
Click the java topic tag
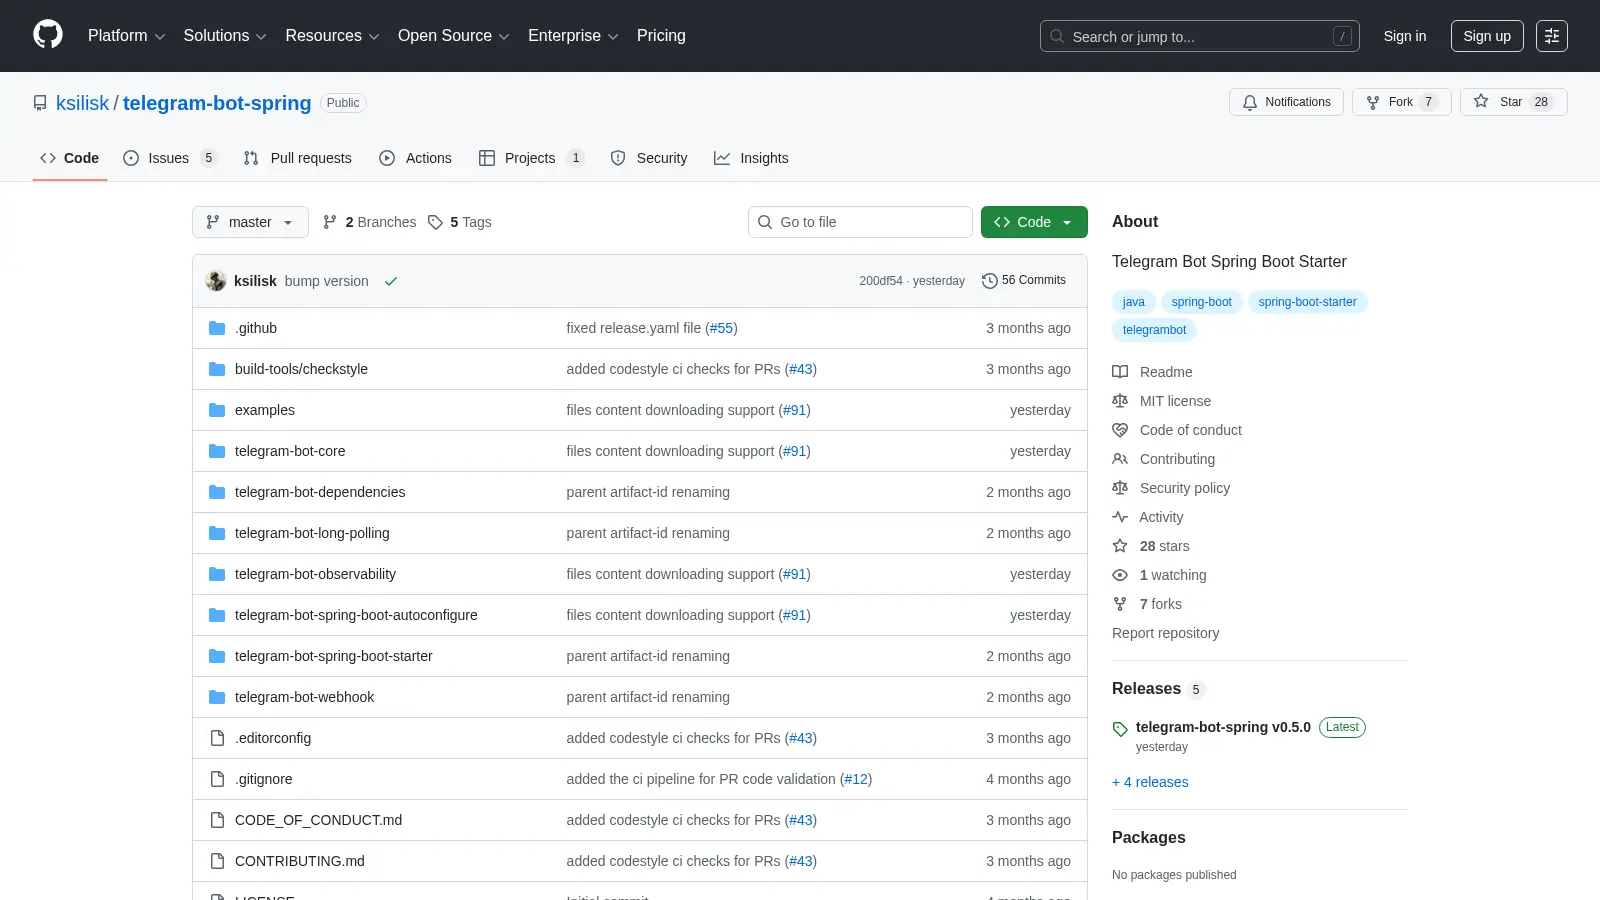[x=1133, y=302]
